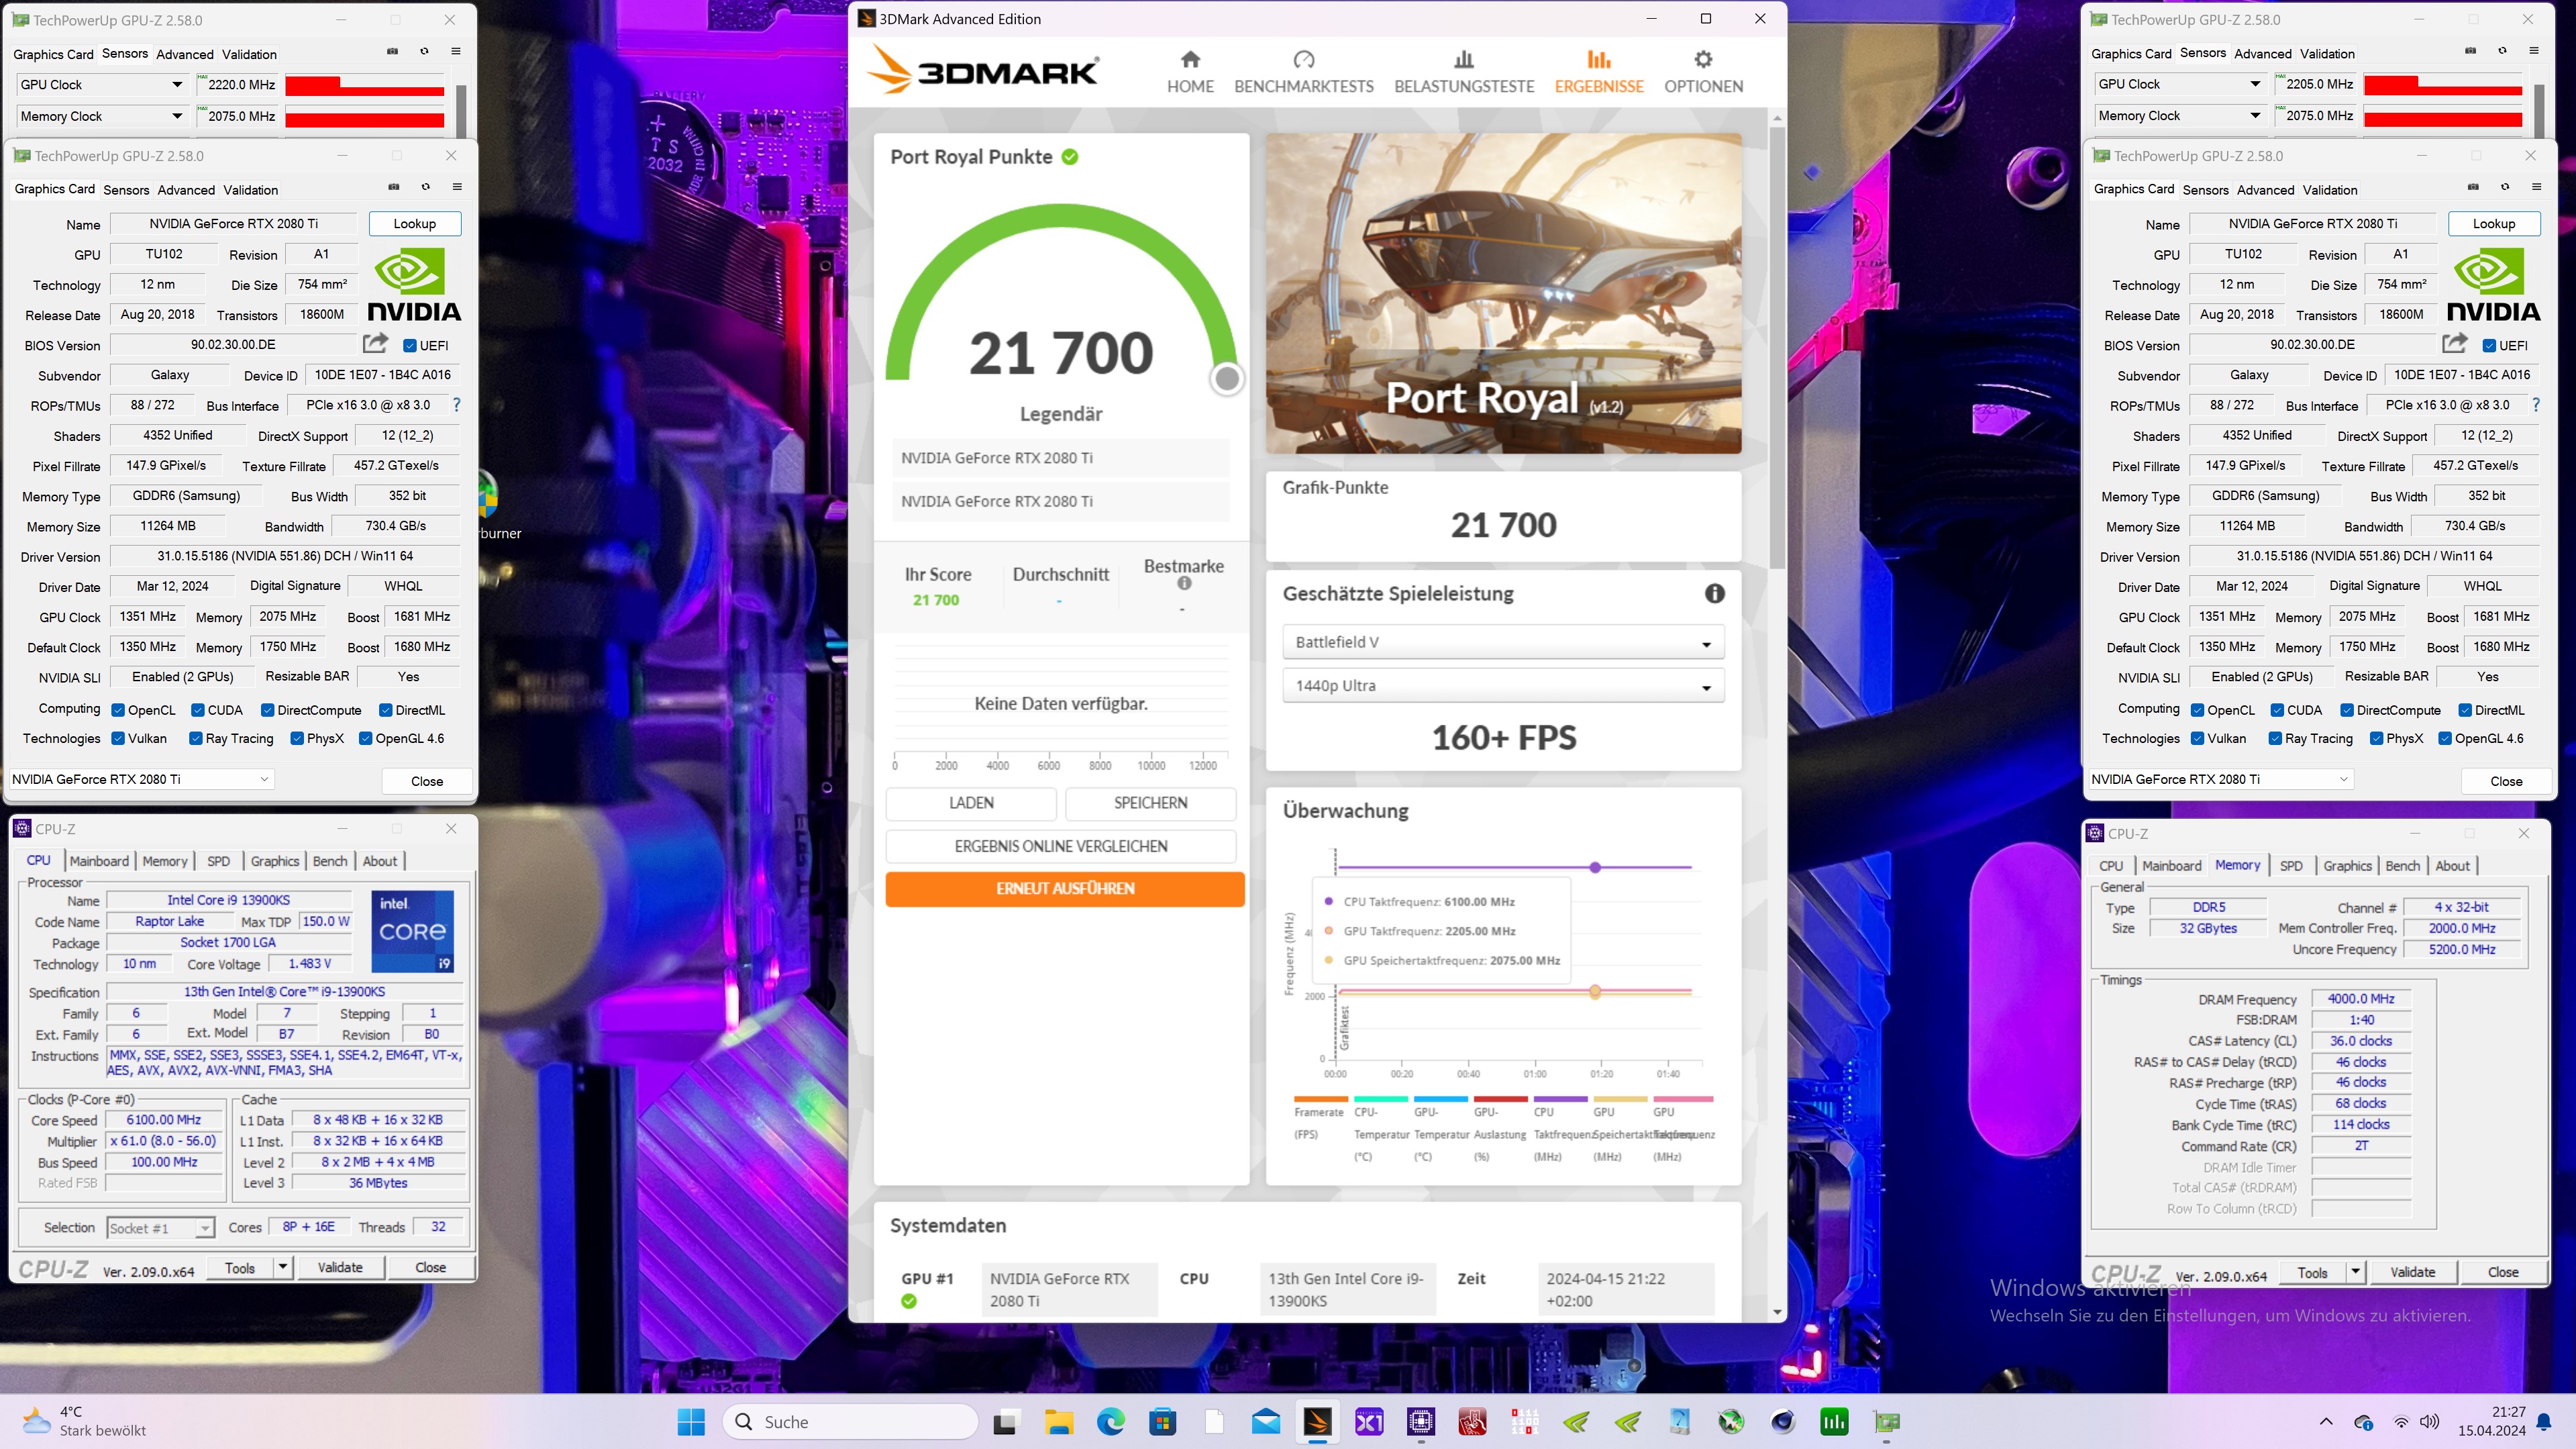Click the taskbar Suche search box
This screenshot has height=1449, width=2576.
(x=850, y=1422)
